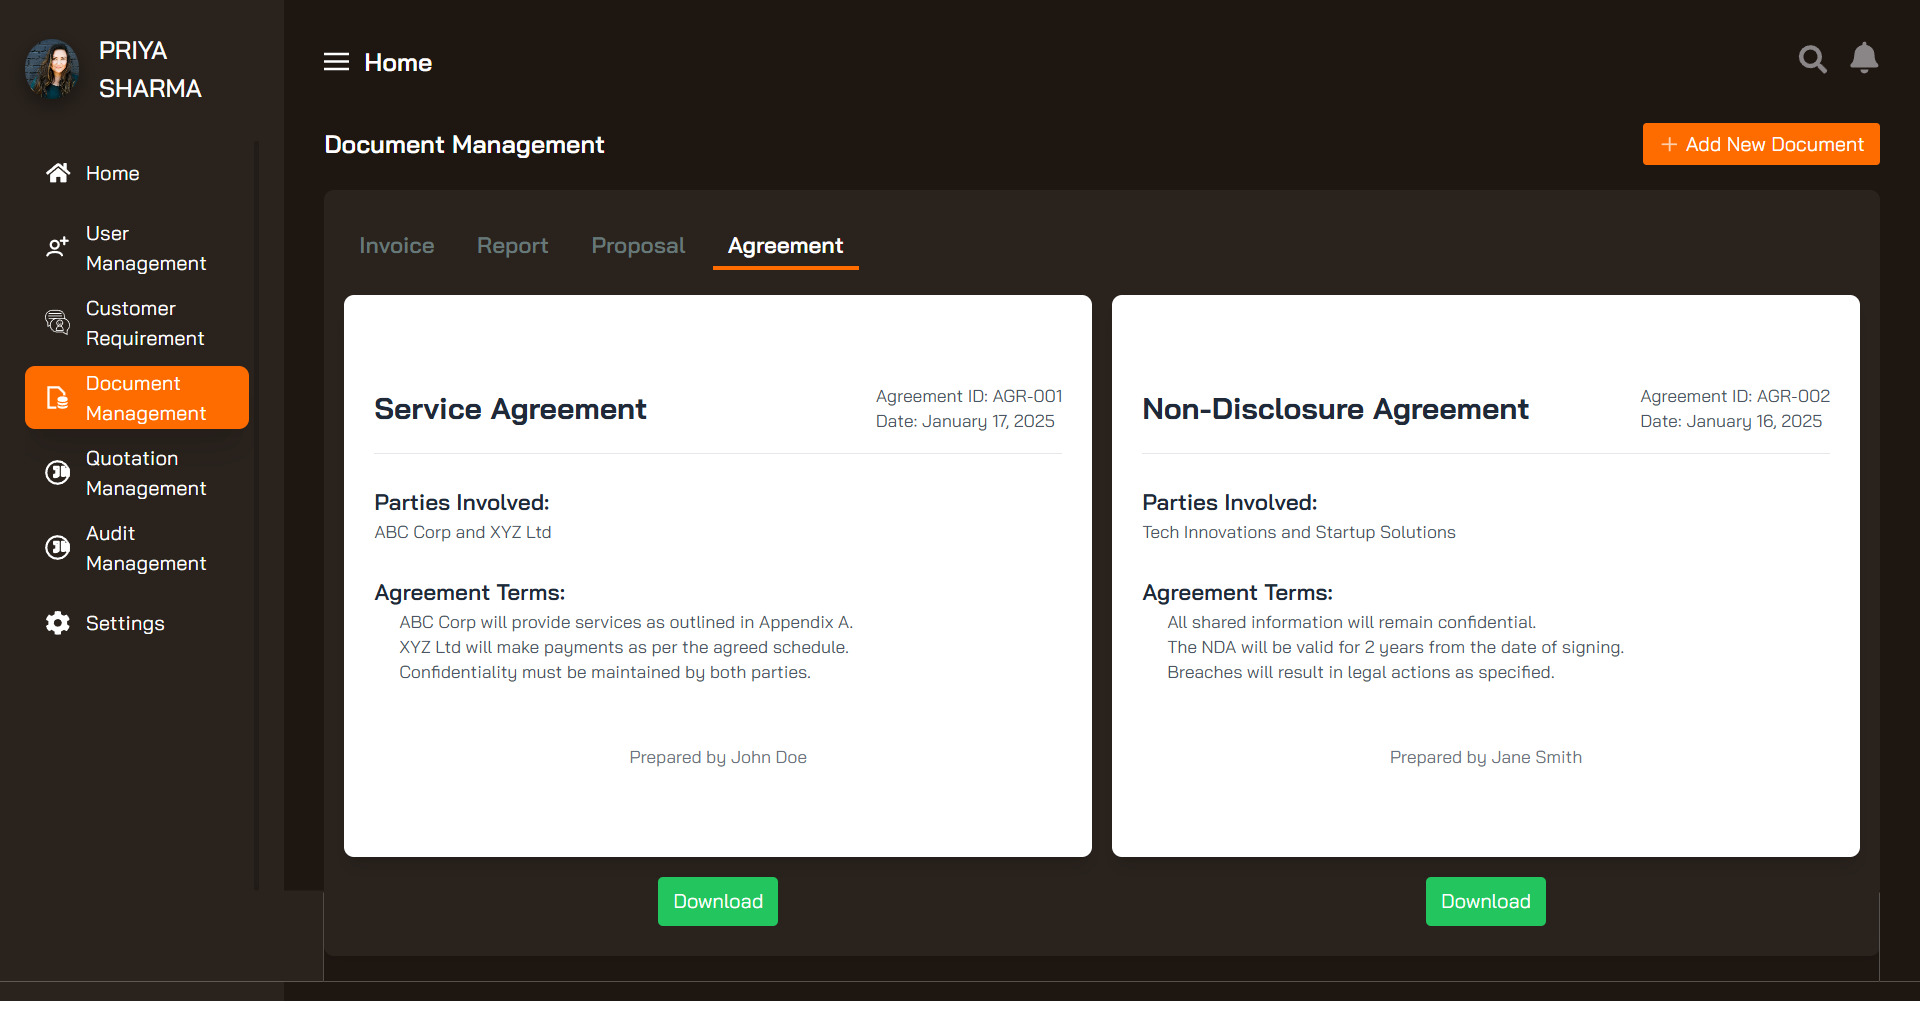The image size is (1920, 1012).
Task: Open User Management page
Action: tap(137, 248)
